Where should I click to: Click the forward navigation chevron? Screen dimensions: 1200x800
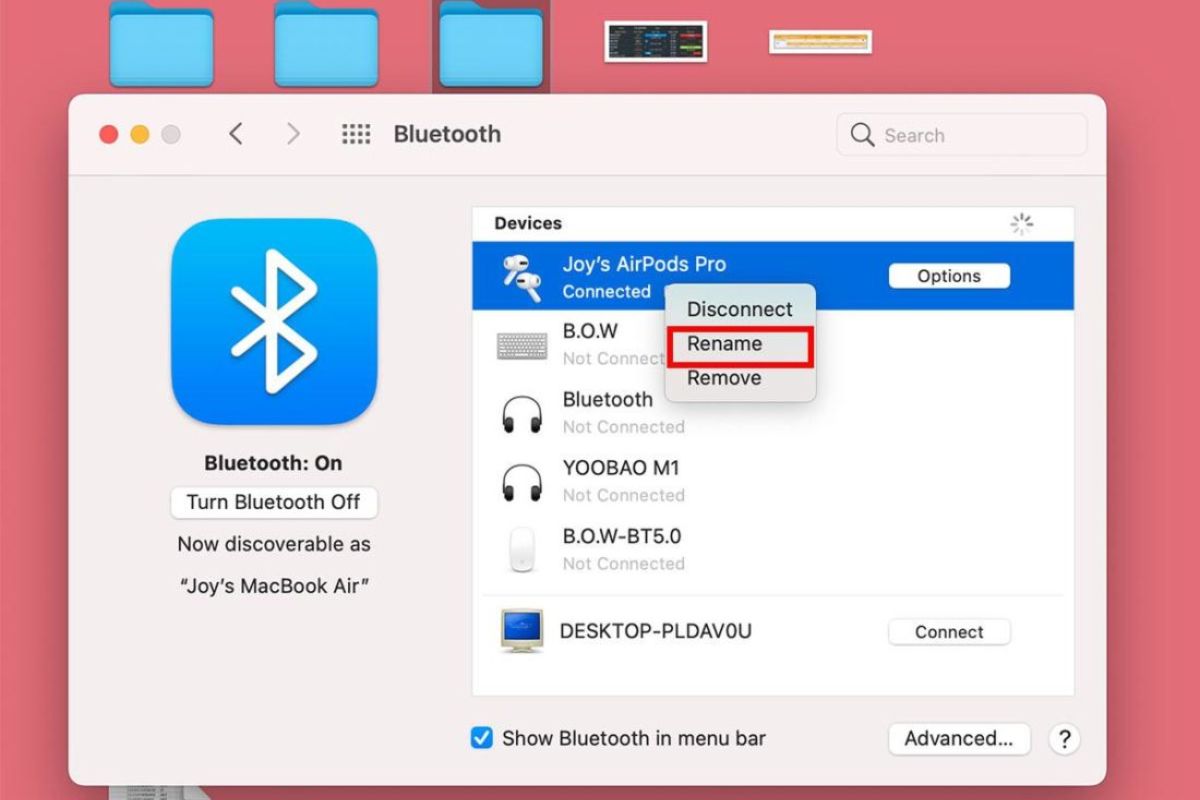(x=295, y=133)
